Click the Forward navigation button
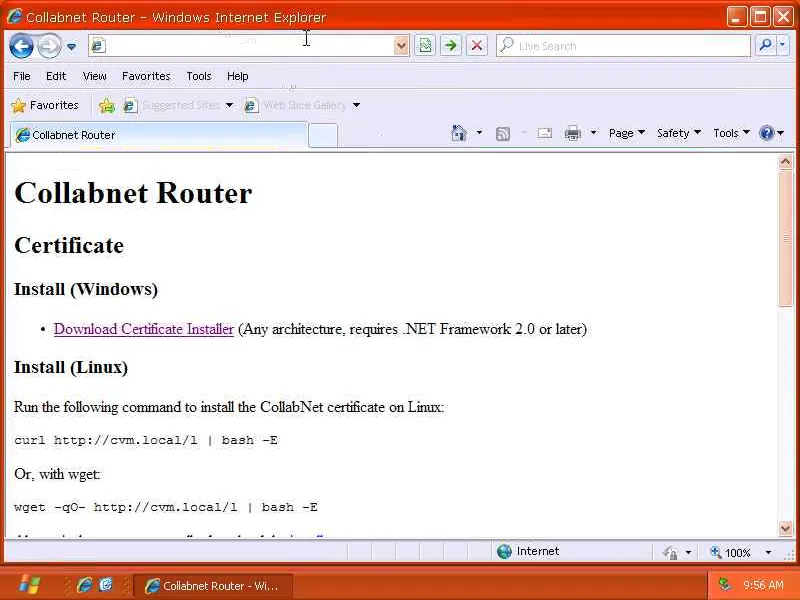The image size is (800, 600). pyautogui.click(x=49, y=46)
